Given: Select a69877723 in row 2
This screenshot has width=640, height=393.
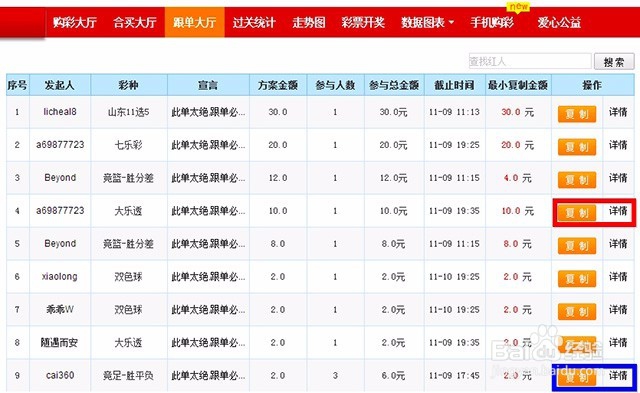Looking at the screenshot, I should pyautogui.click(x=60, y=145).
